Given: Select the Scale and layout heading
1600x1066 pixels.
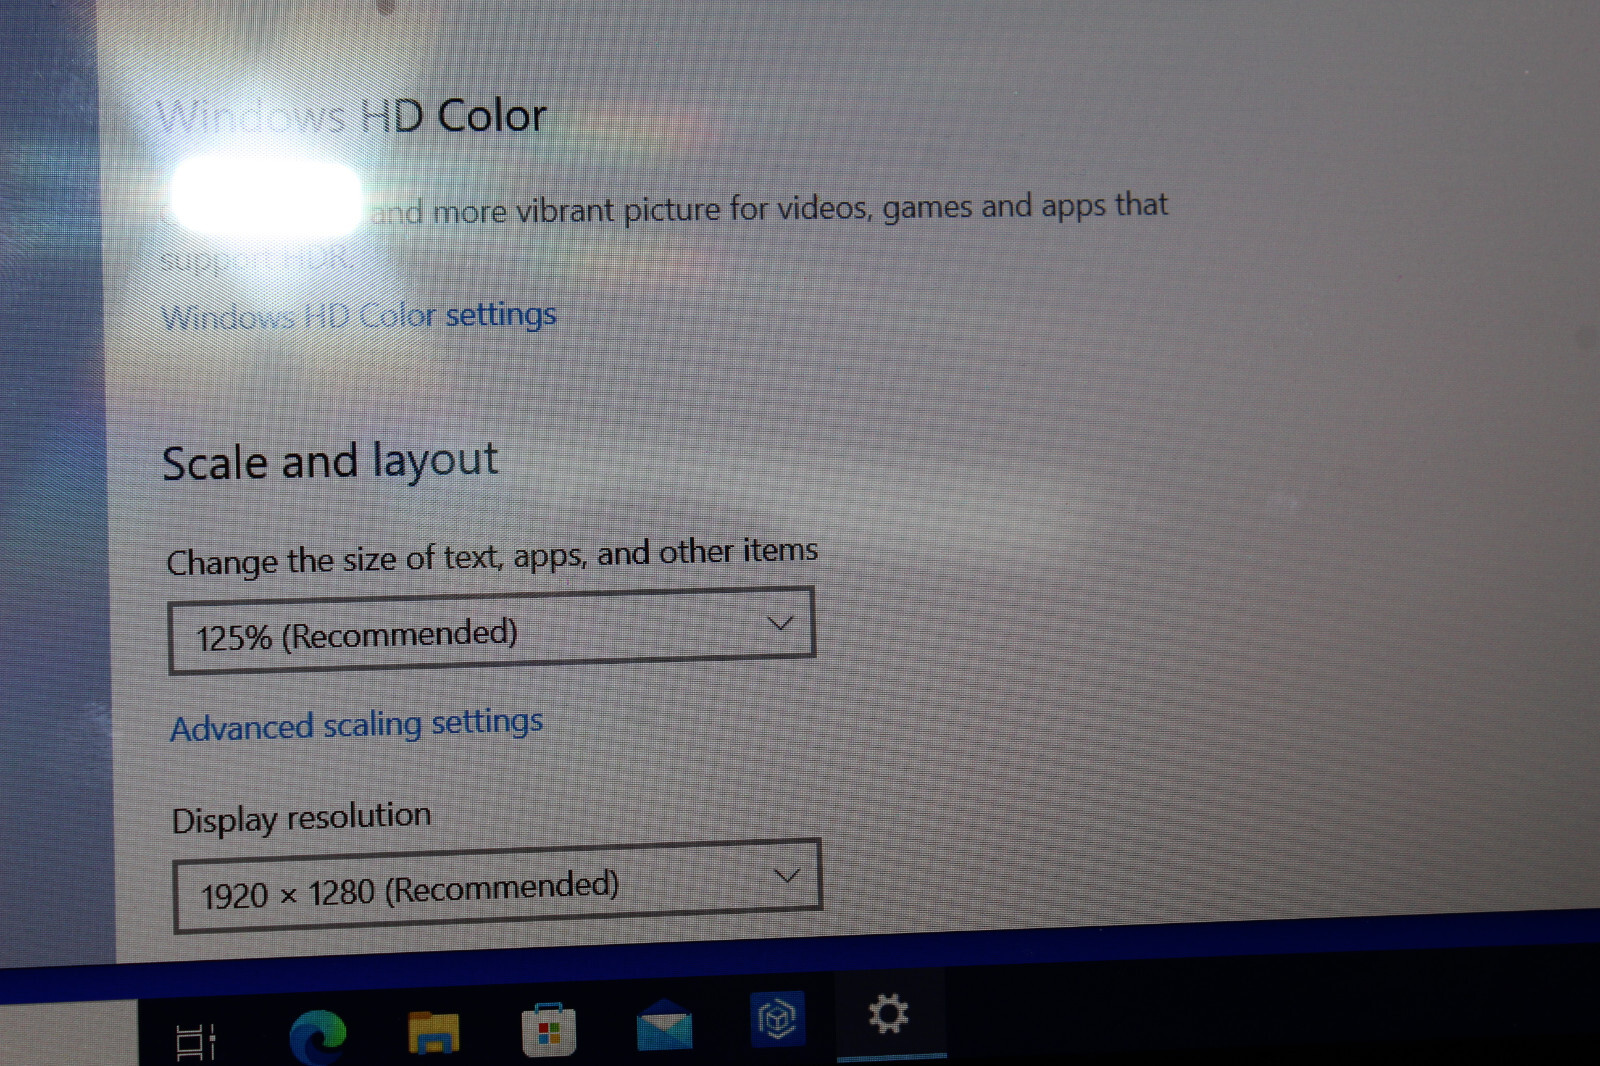Looking at the screenshot, I should 330,461.
